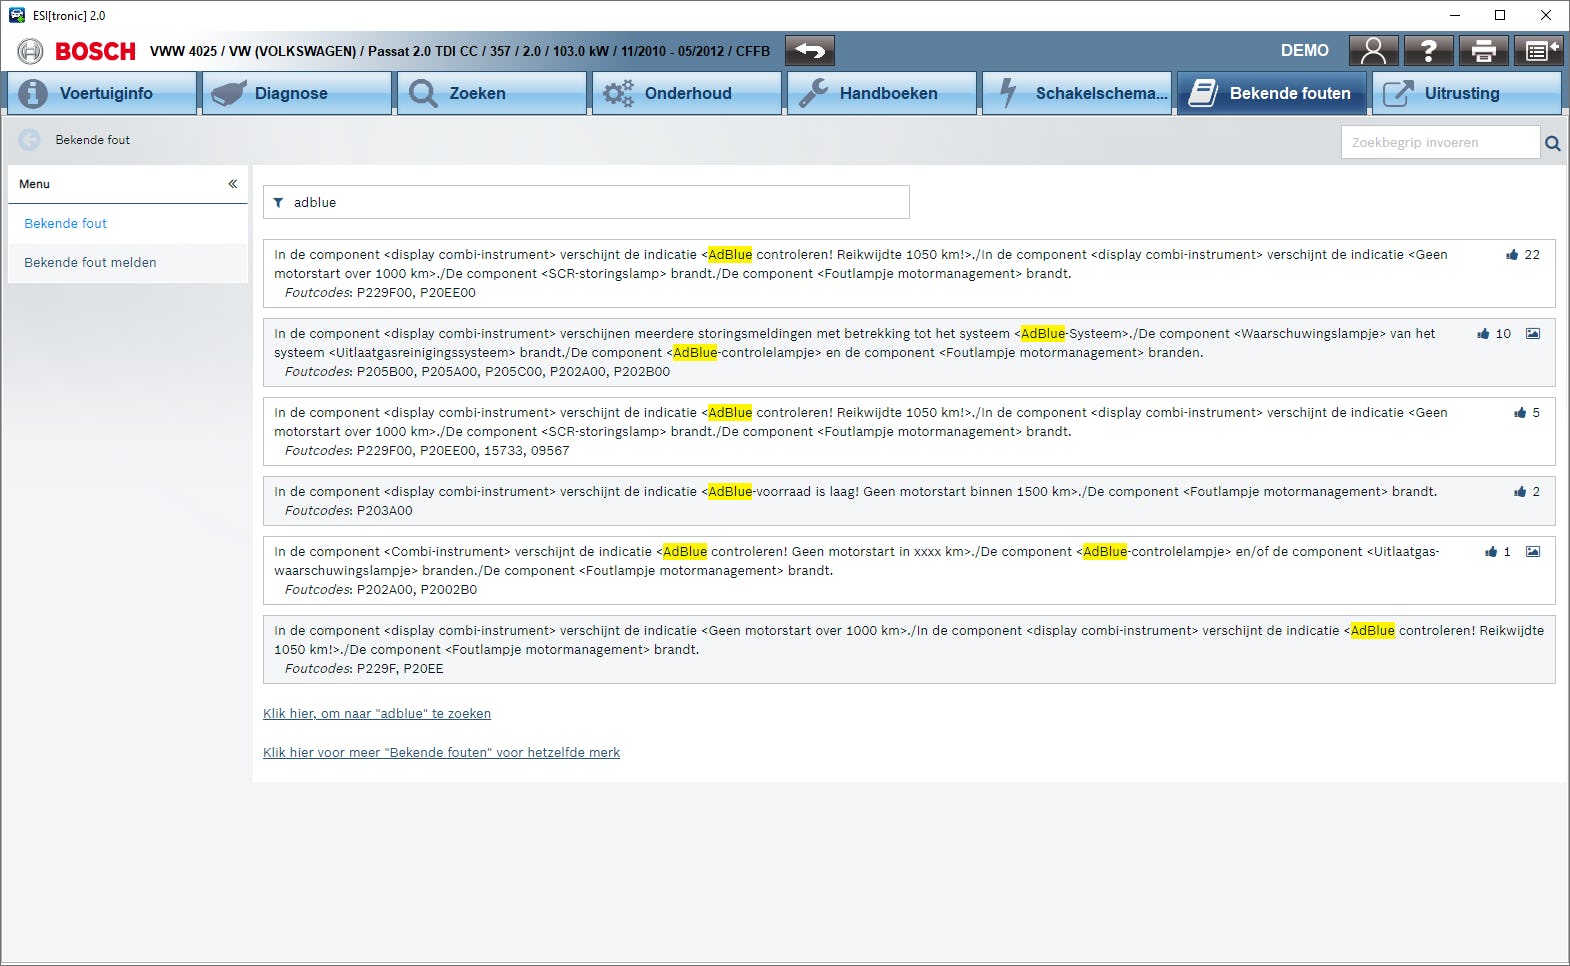Click the filter funnel icon
The width and height of the screenshot is (1570, 966).
point(278,203)
